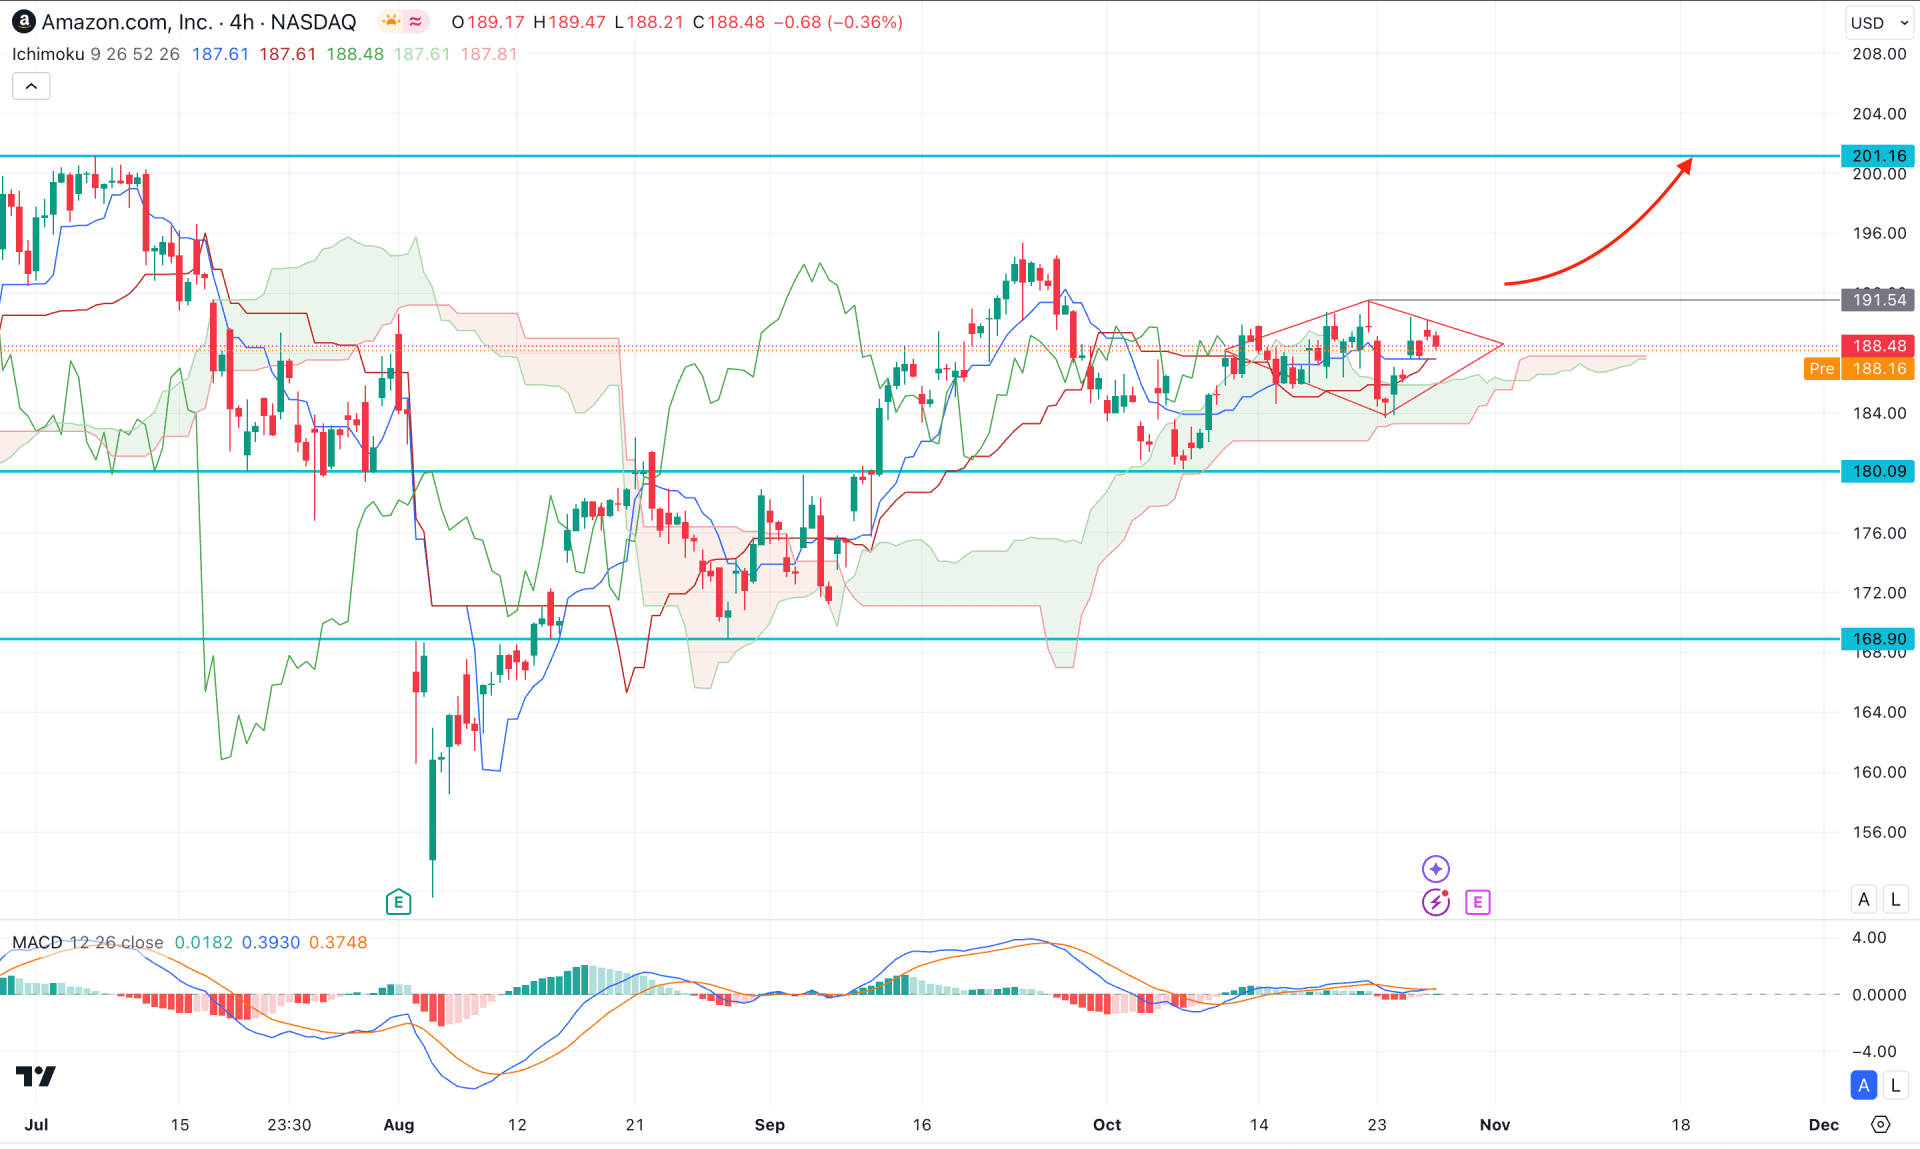This screenshot has height=1149, width=1920.
Task: Click the red close value C188.48
Action: point(729,22)
